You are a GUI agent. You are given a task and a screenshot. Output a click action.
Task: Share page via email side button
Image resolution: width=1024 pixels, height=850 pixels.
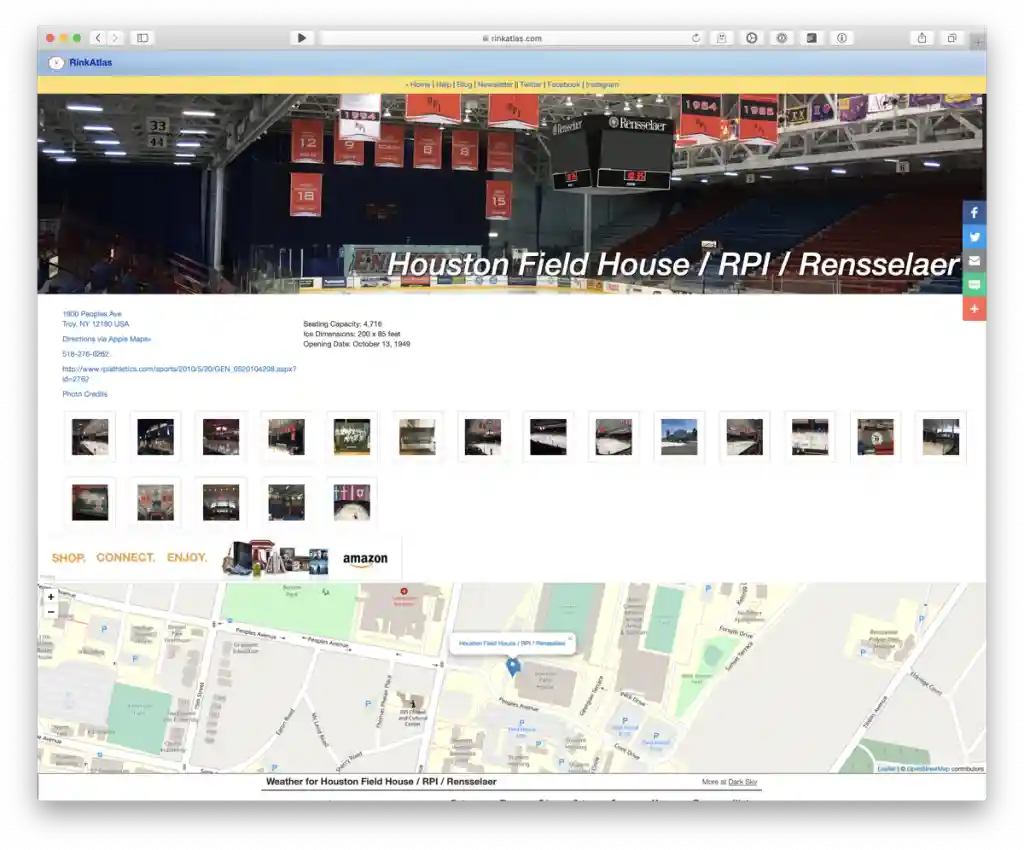point(974,261)
